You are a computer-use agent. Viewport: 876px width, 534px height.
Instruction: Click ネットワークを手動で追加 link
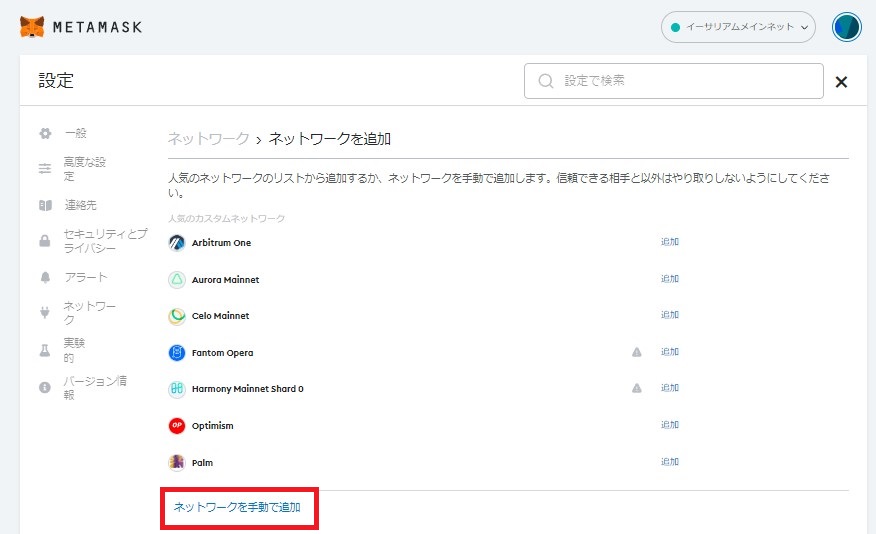click(x=237, y=507)
